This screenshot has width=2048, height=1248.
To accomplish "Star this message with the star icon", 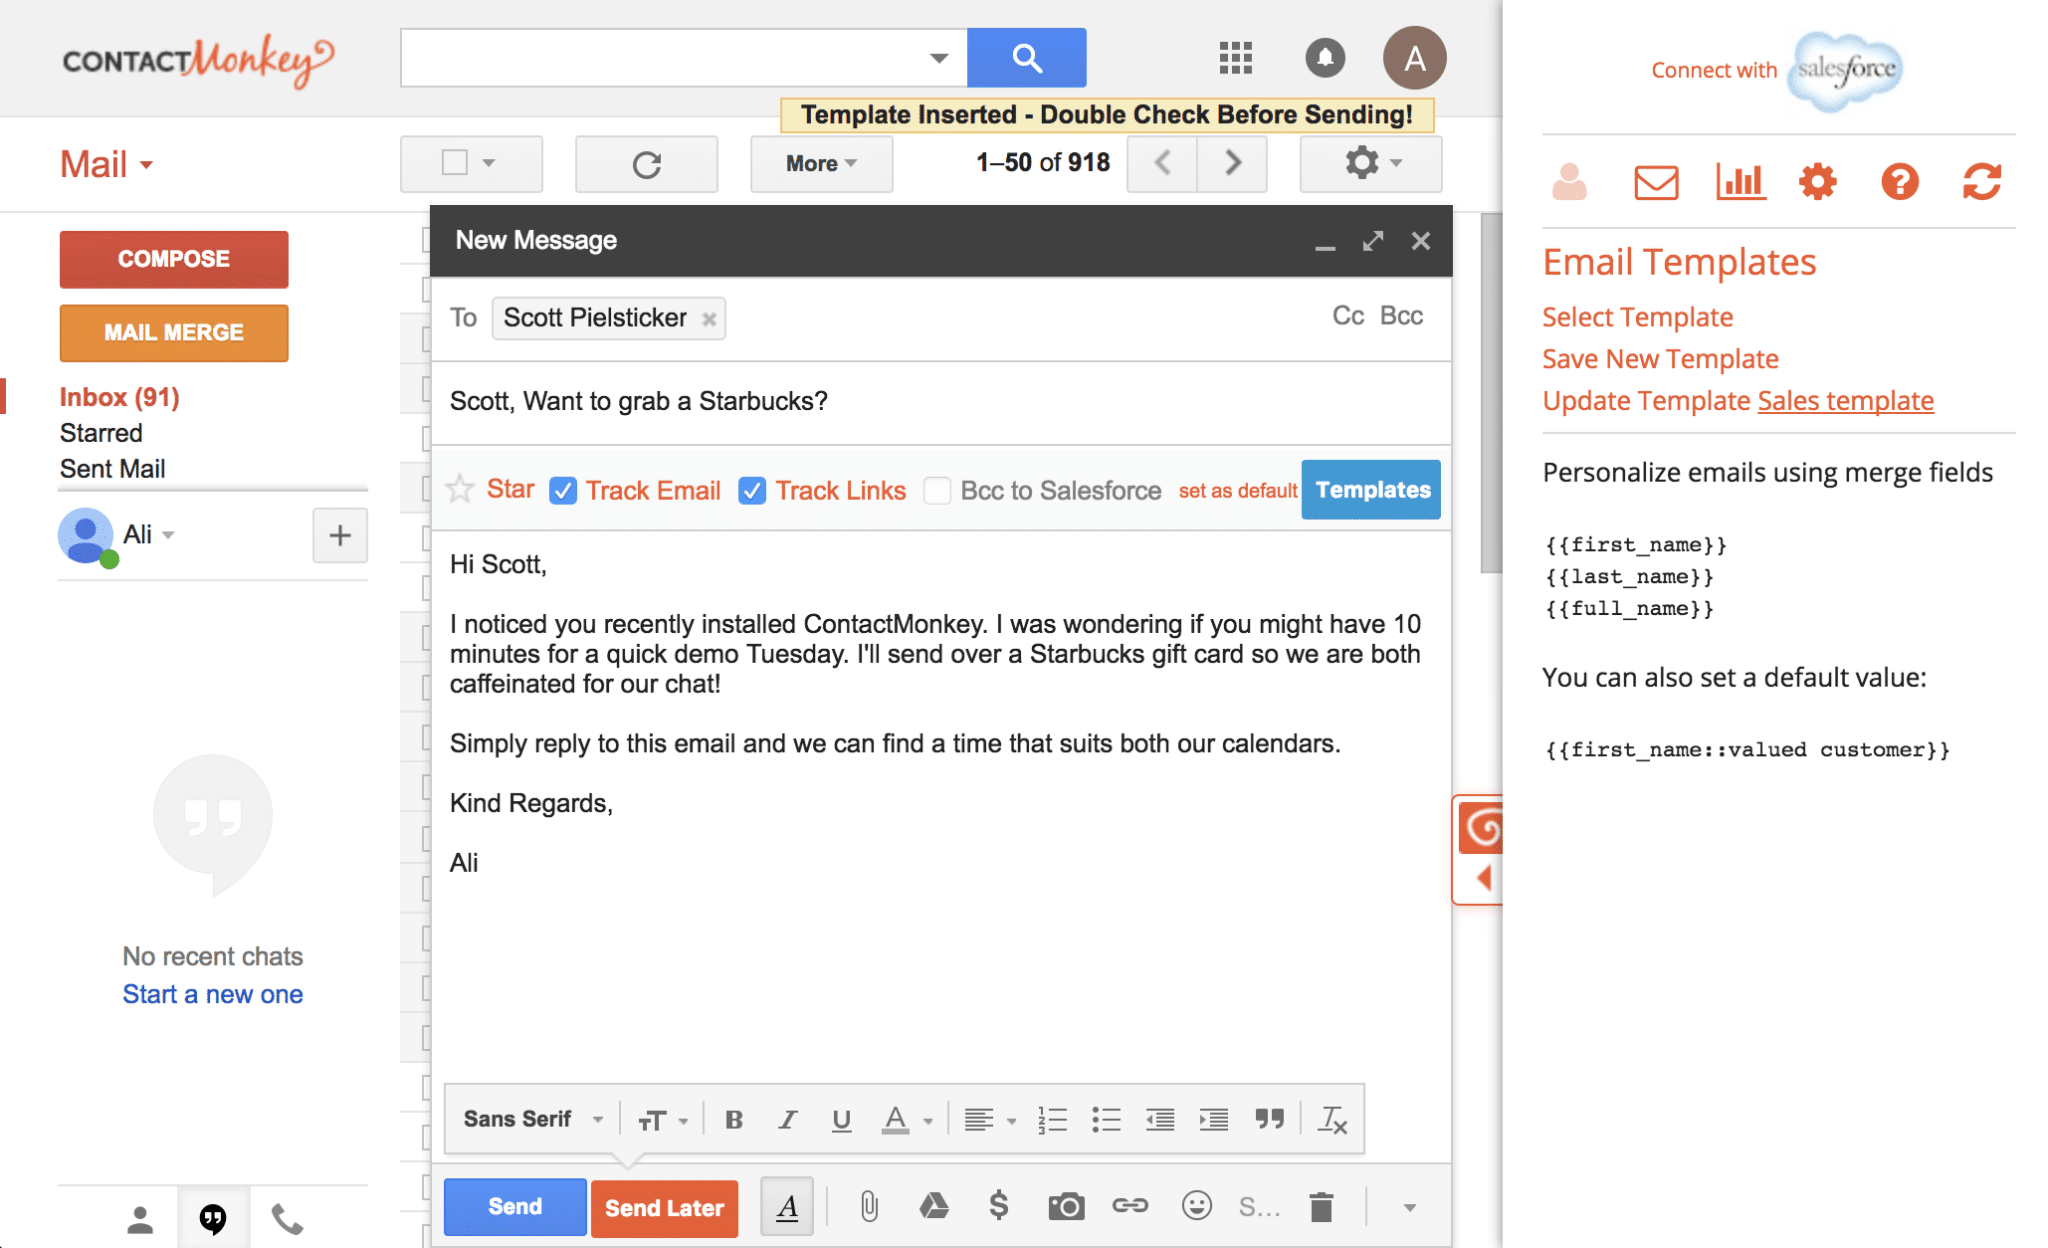I will point(460,489).
